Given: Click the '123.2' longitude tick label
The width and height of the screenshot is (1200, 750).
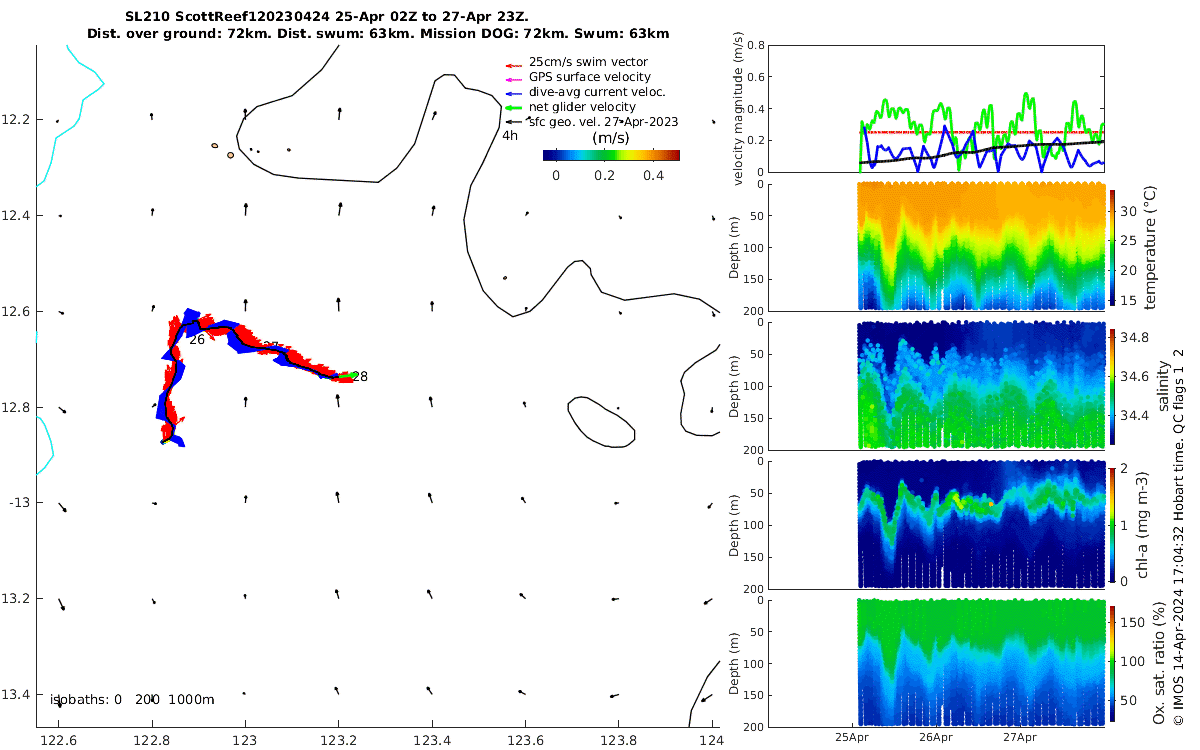Looking at the screenshot, I should tap(339, 740).
